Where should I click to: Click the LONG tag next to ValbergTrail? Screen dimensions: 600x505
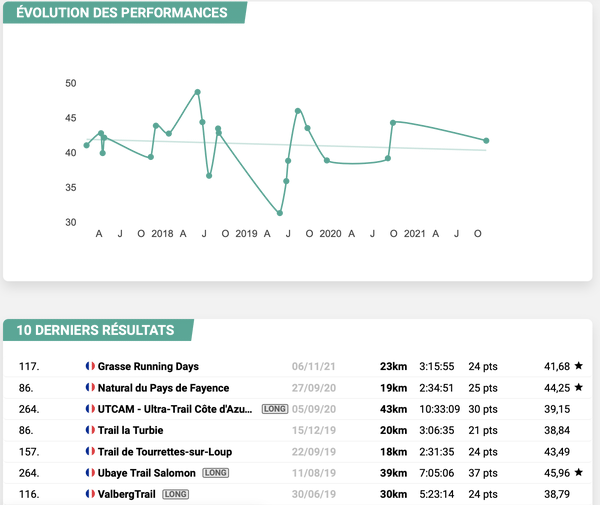176,492
